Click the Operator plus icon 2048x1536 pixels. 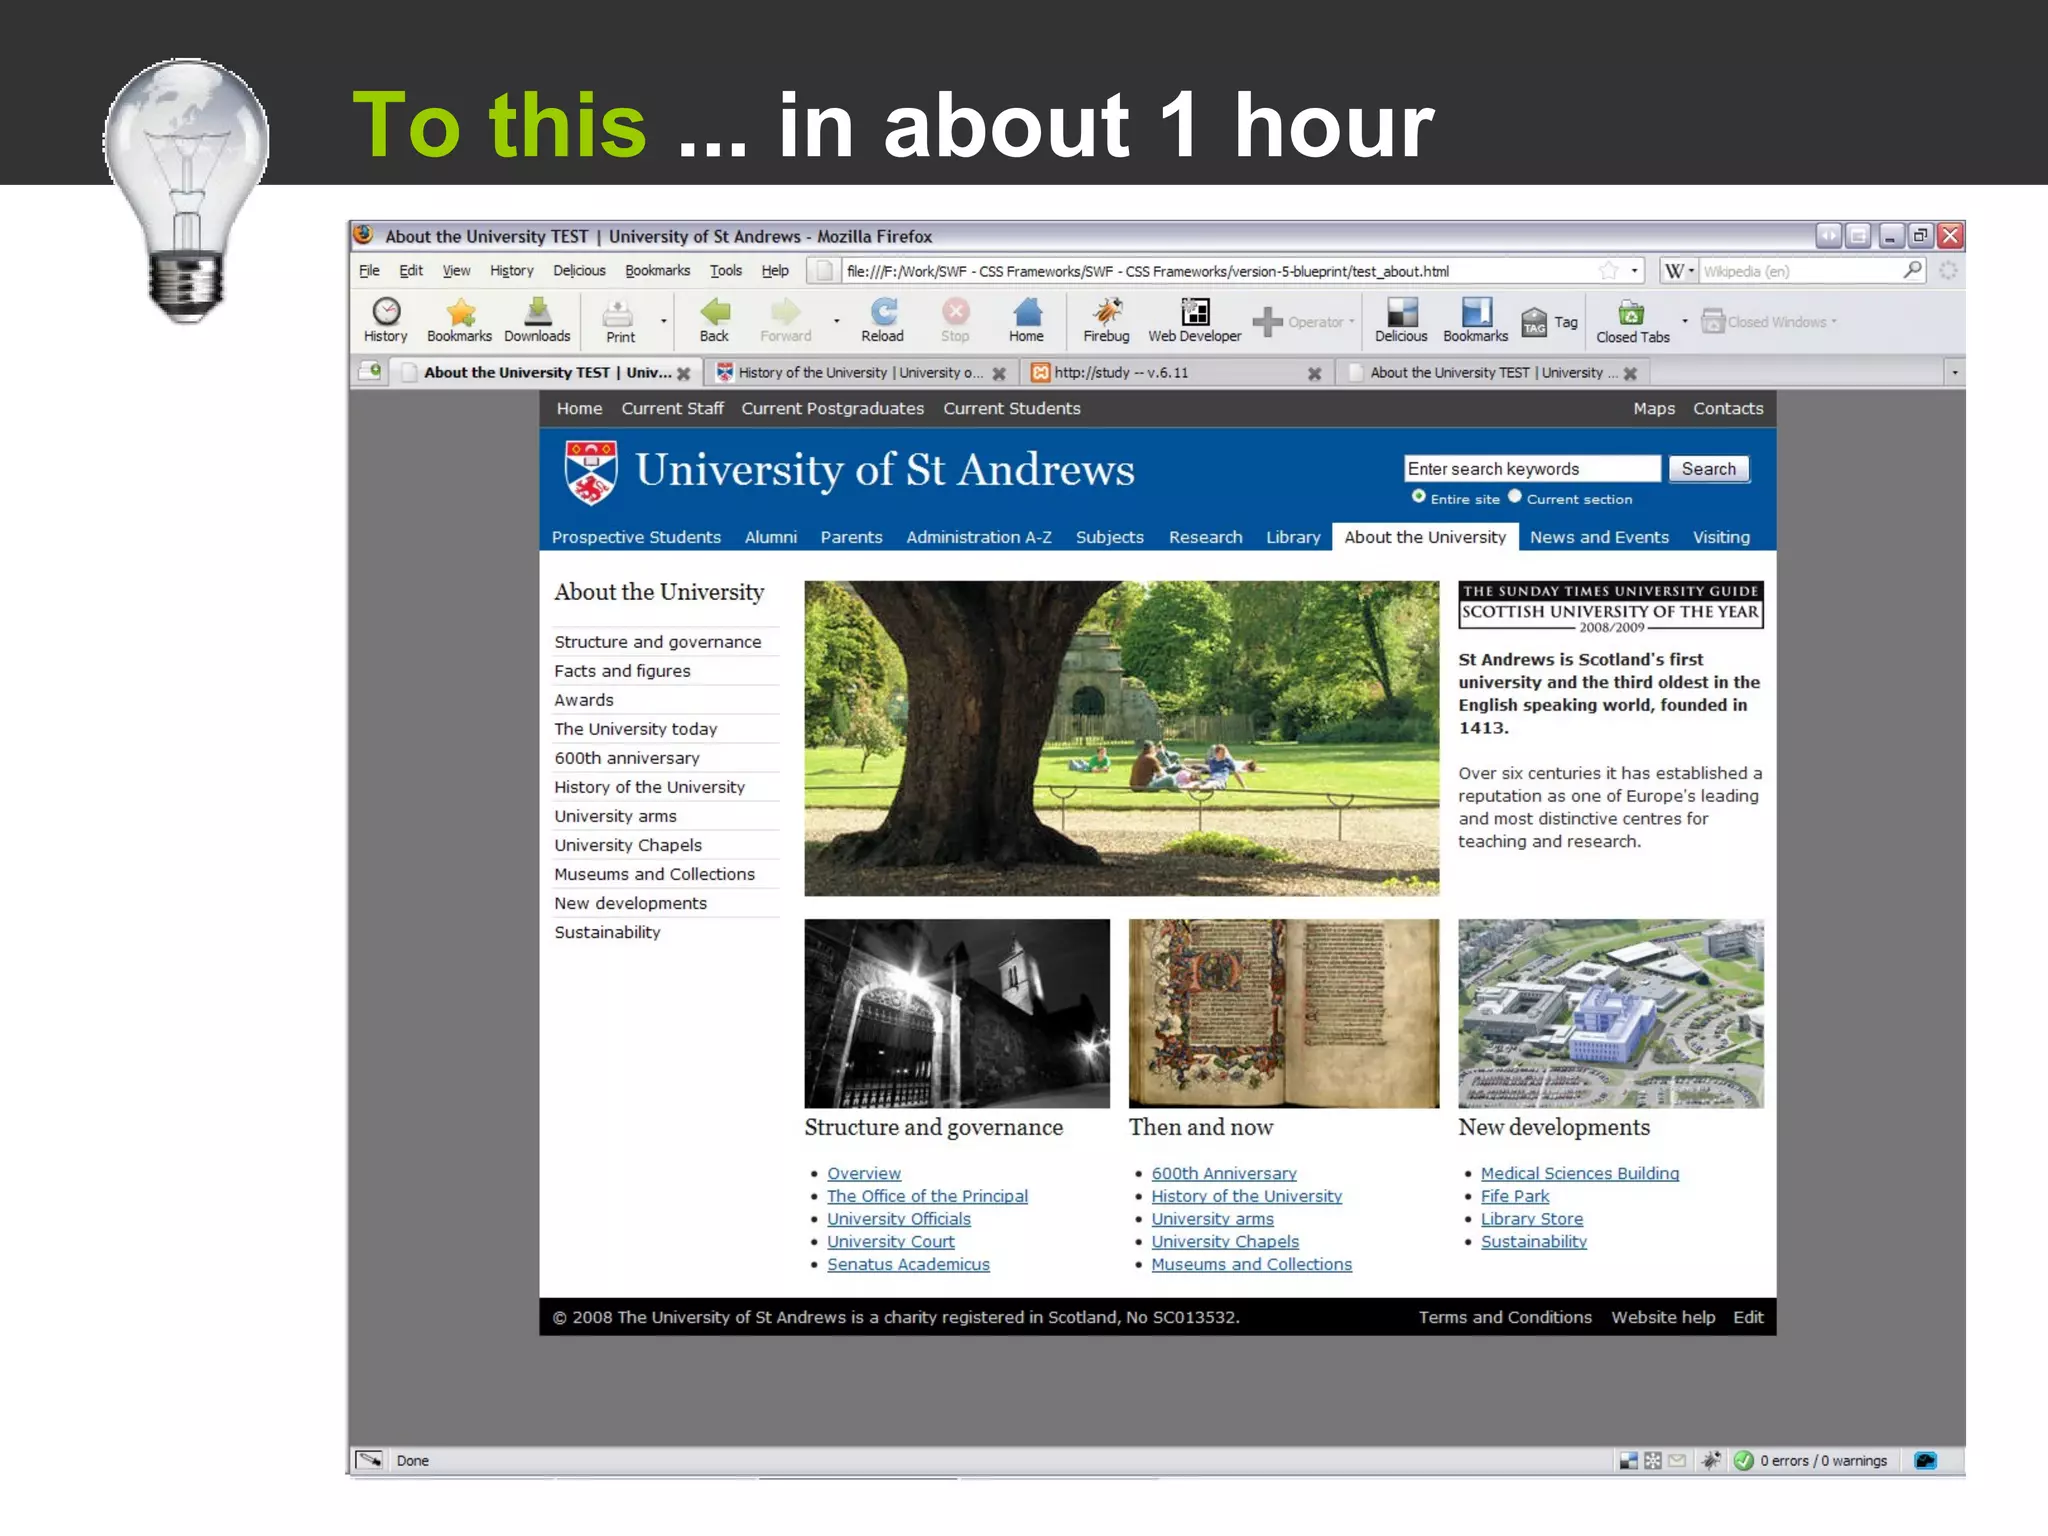pyautogui.click(x=1267, y=321)
